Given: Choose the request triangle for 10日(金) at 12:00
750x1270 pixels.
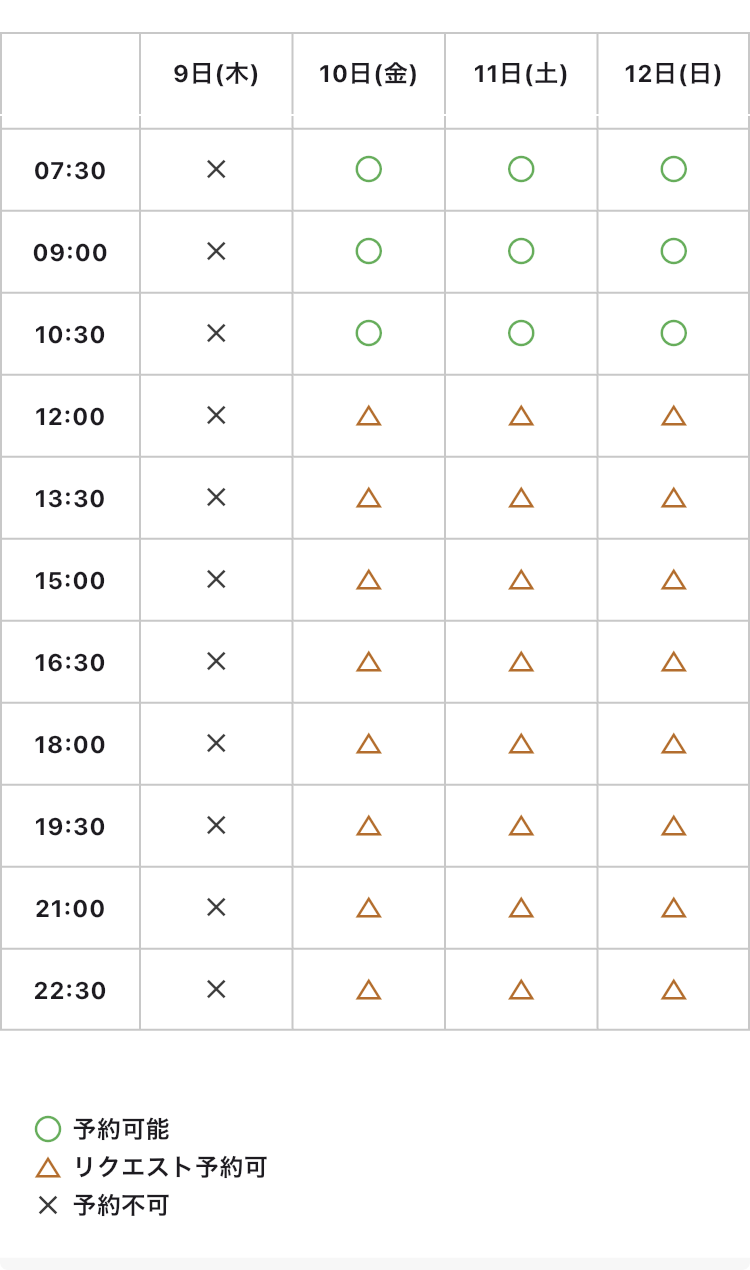Looking at the screenshot, I should (368, 415).
